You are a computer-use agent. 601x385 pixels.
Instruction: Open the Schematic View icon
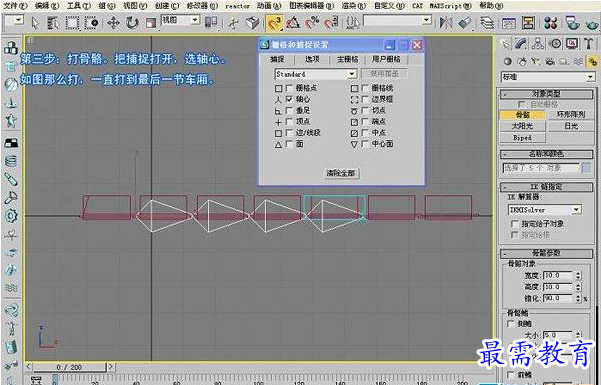coord(528,23)
